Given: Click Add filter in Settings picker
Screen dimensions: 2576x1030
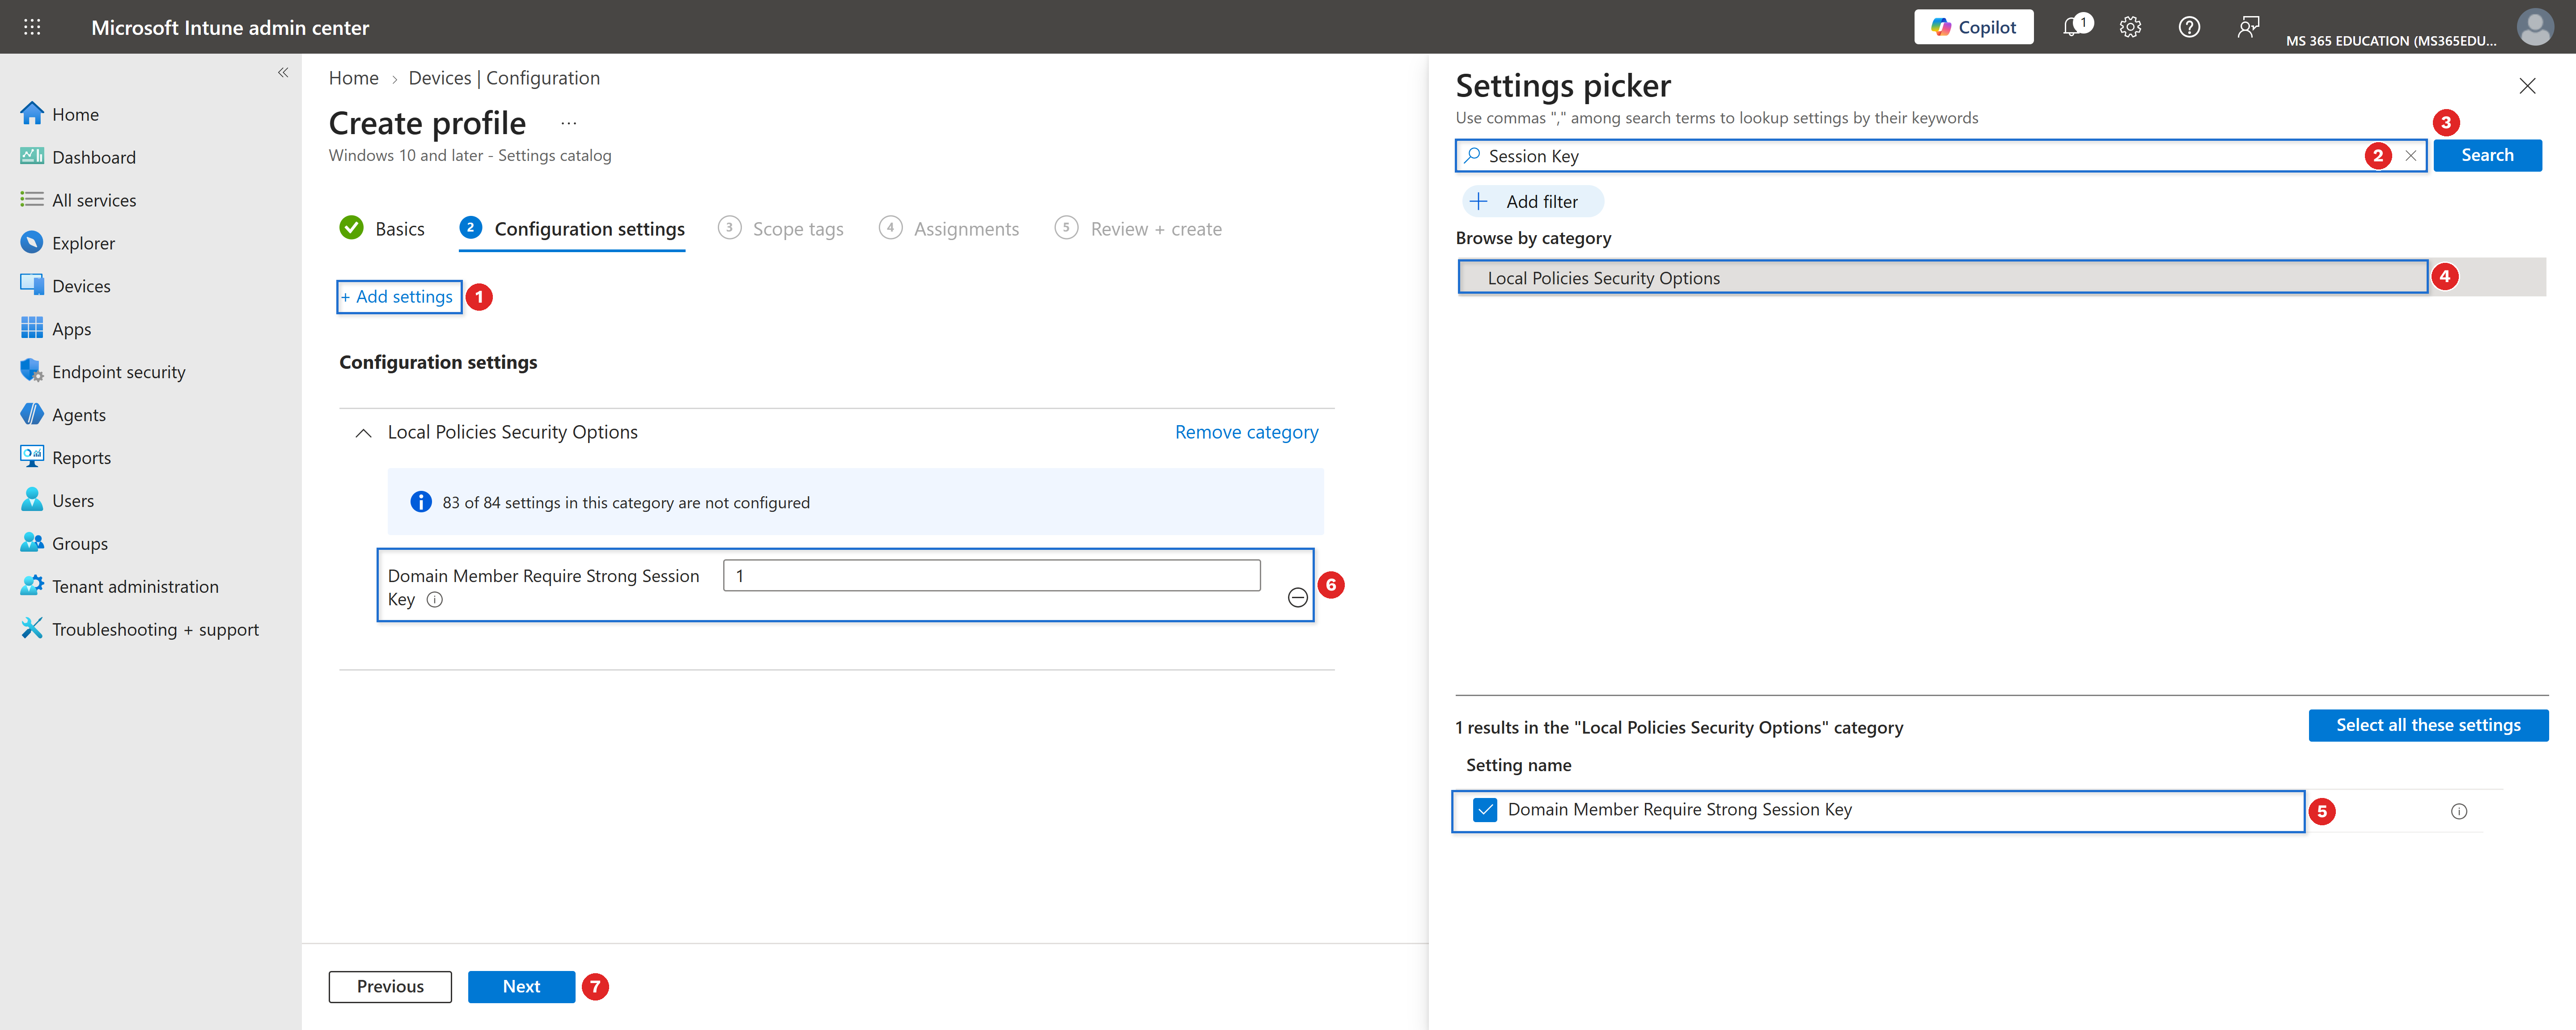Looking at the screenshot, I should 1532,202.
